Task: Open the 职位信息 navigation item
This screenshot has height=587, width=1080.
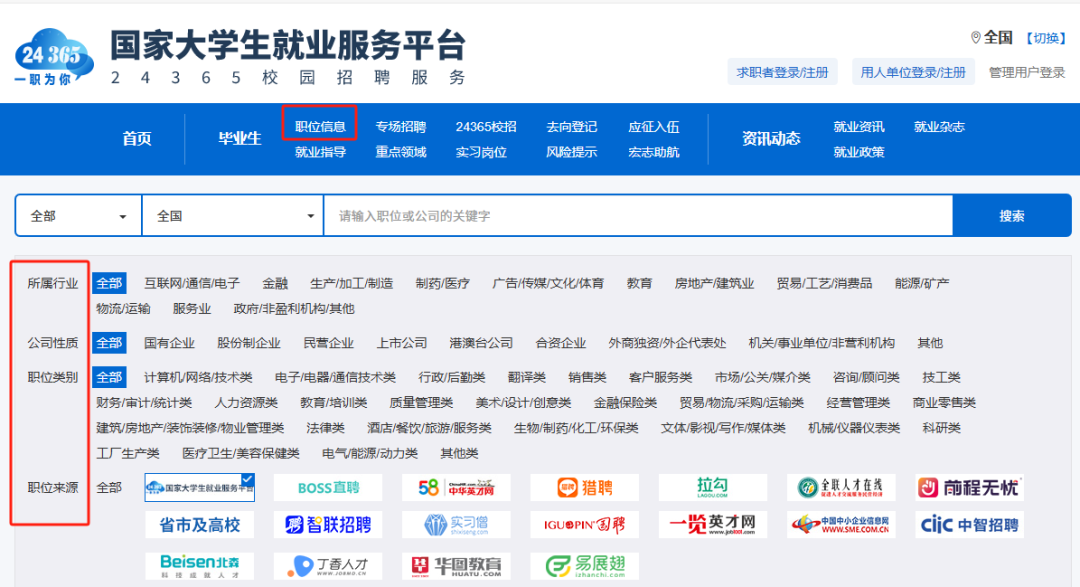Action: pos(320,126)
